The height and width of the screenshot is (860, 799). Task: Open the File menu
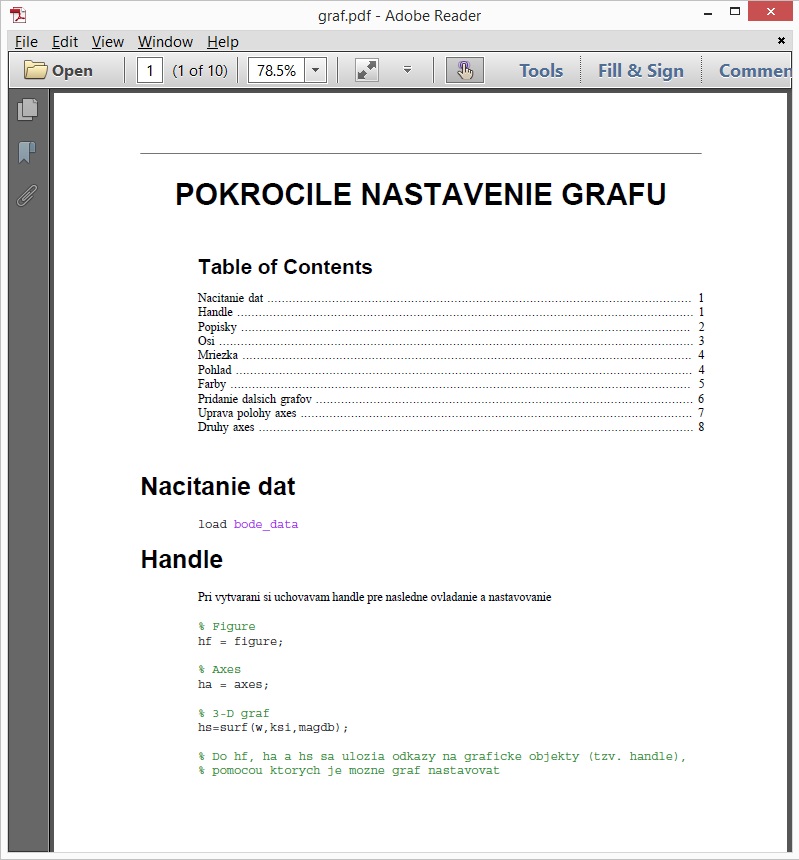[26, 42]
